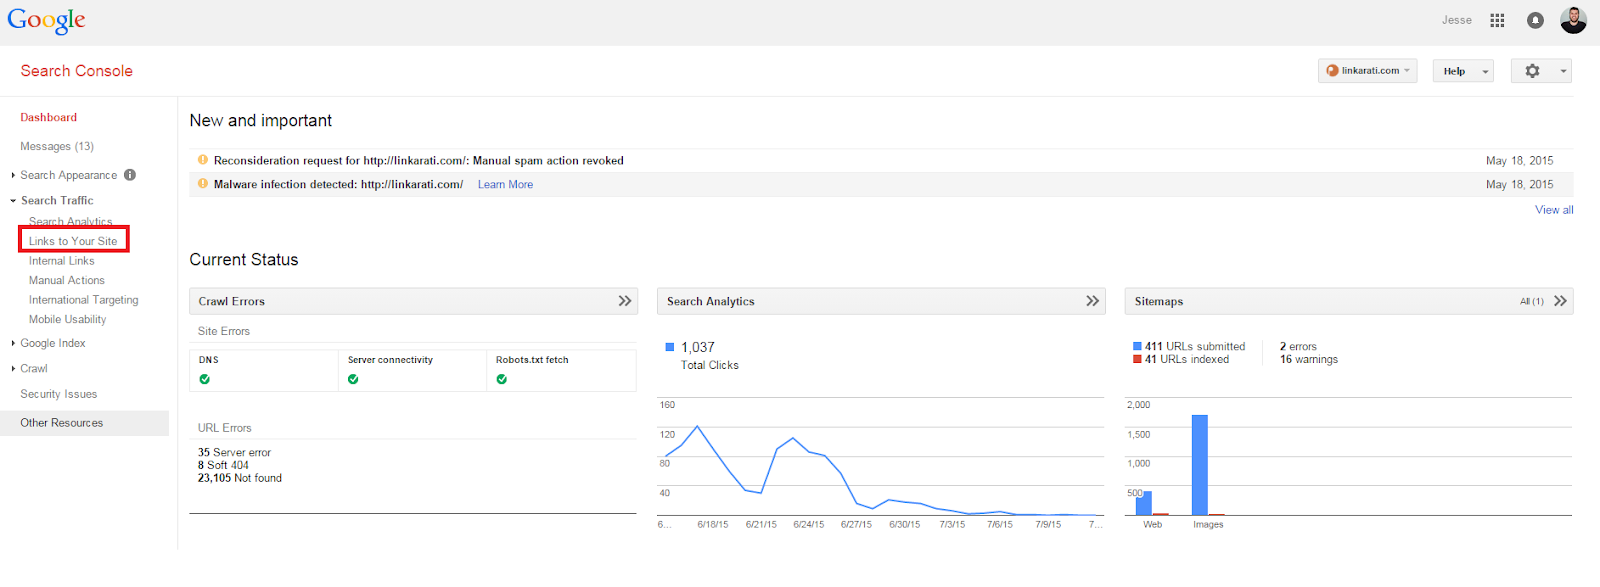Expand the Crawl section
Viewport: 1600px width, 587px height.
click(13, 369)
